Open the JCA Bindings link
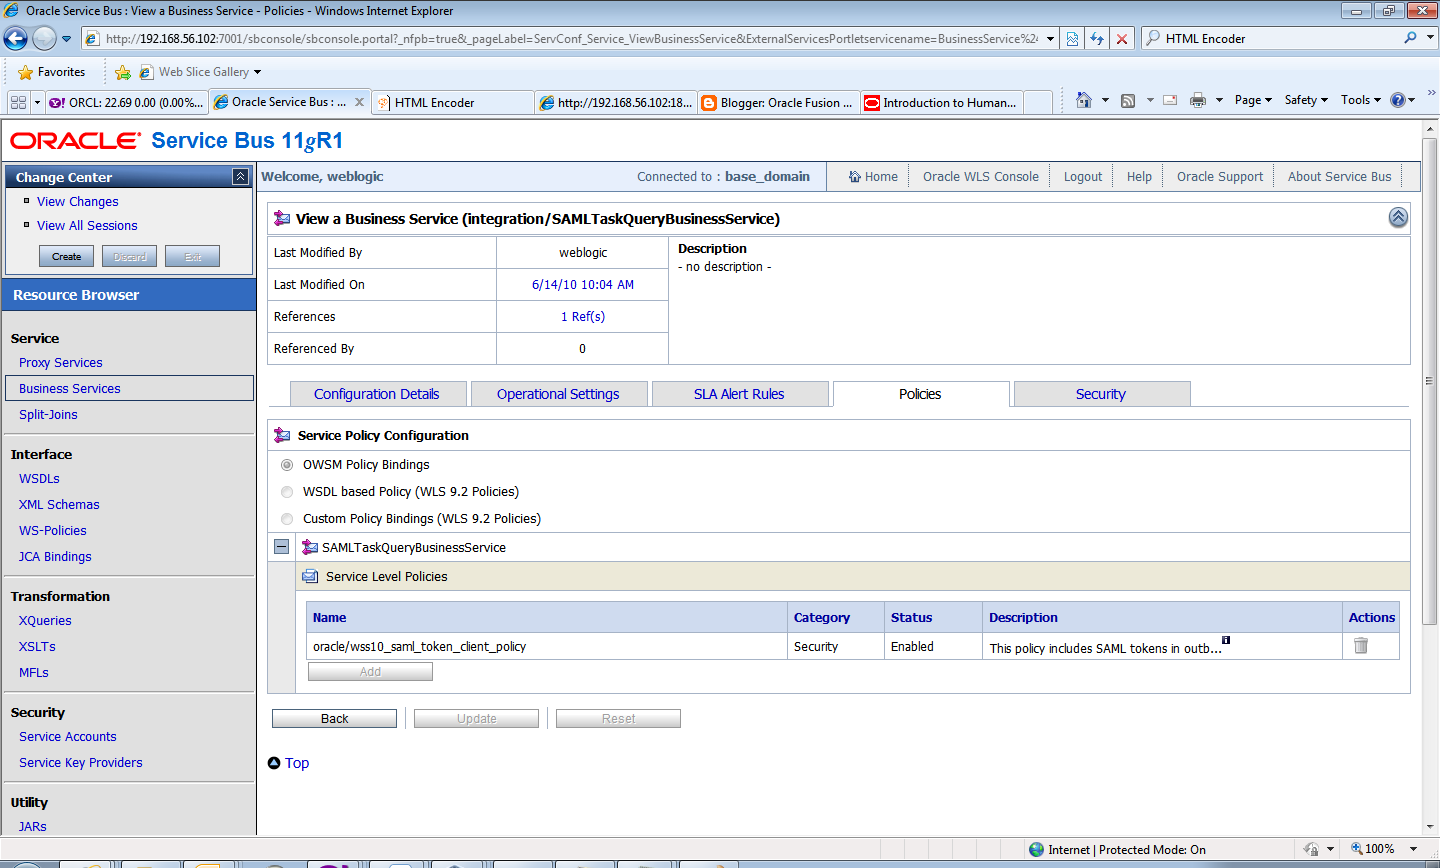This screenshot has width=1440, height=868. 55,557
